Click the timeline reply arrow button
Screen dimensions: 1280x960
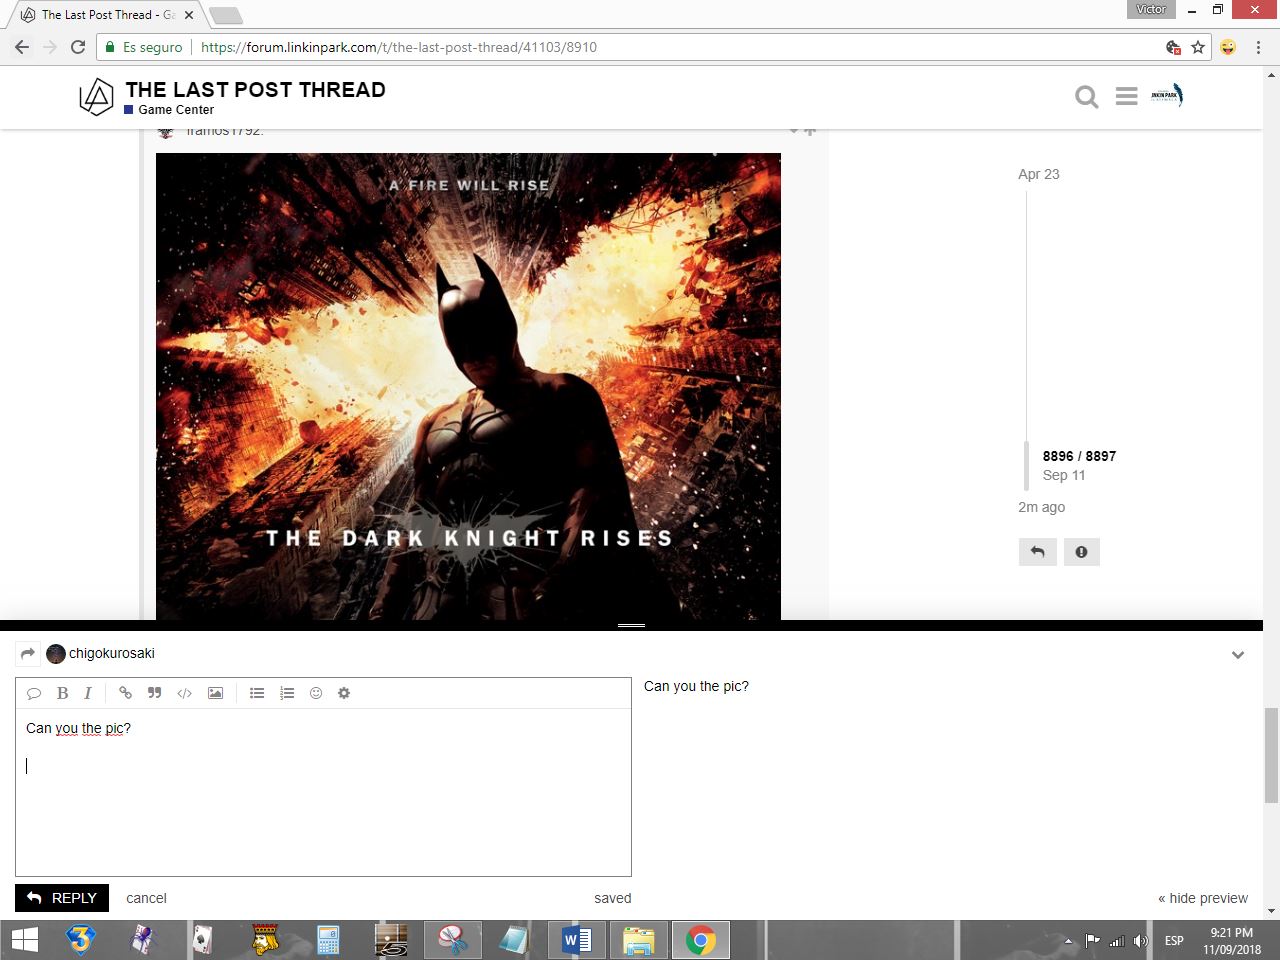click(x=1037, y=552)
